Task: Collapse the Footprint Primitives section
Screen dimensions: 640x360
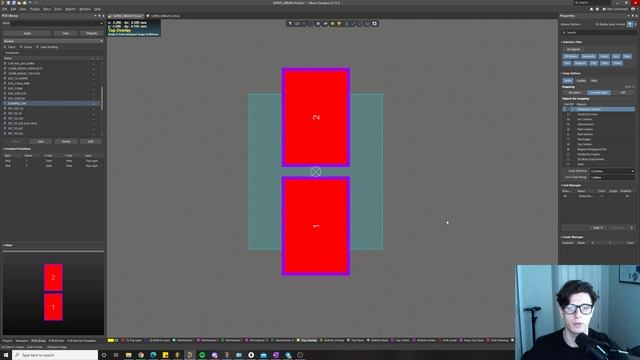Action: [4, 149]
